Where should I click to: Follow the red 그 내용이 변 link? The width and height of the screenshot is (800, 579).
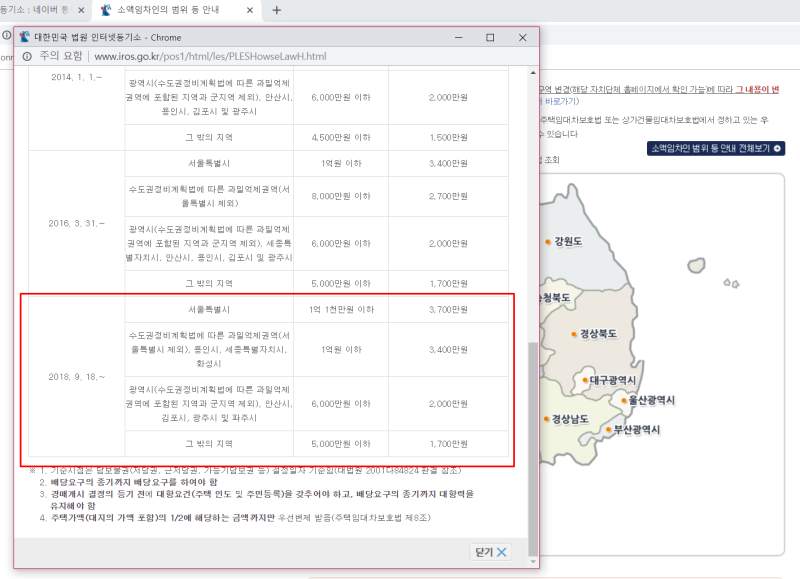coord(758,91)
